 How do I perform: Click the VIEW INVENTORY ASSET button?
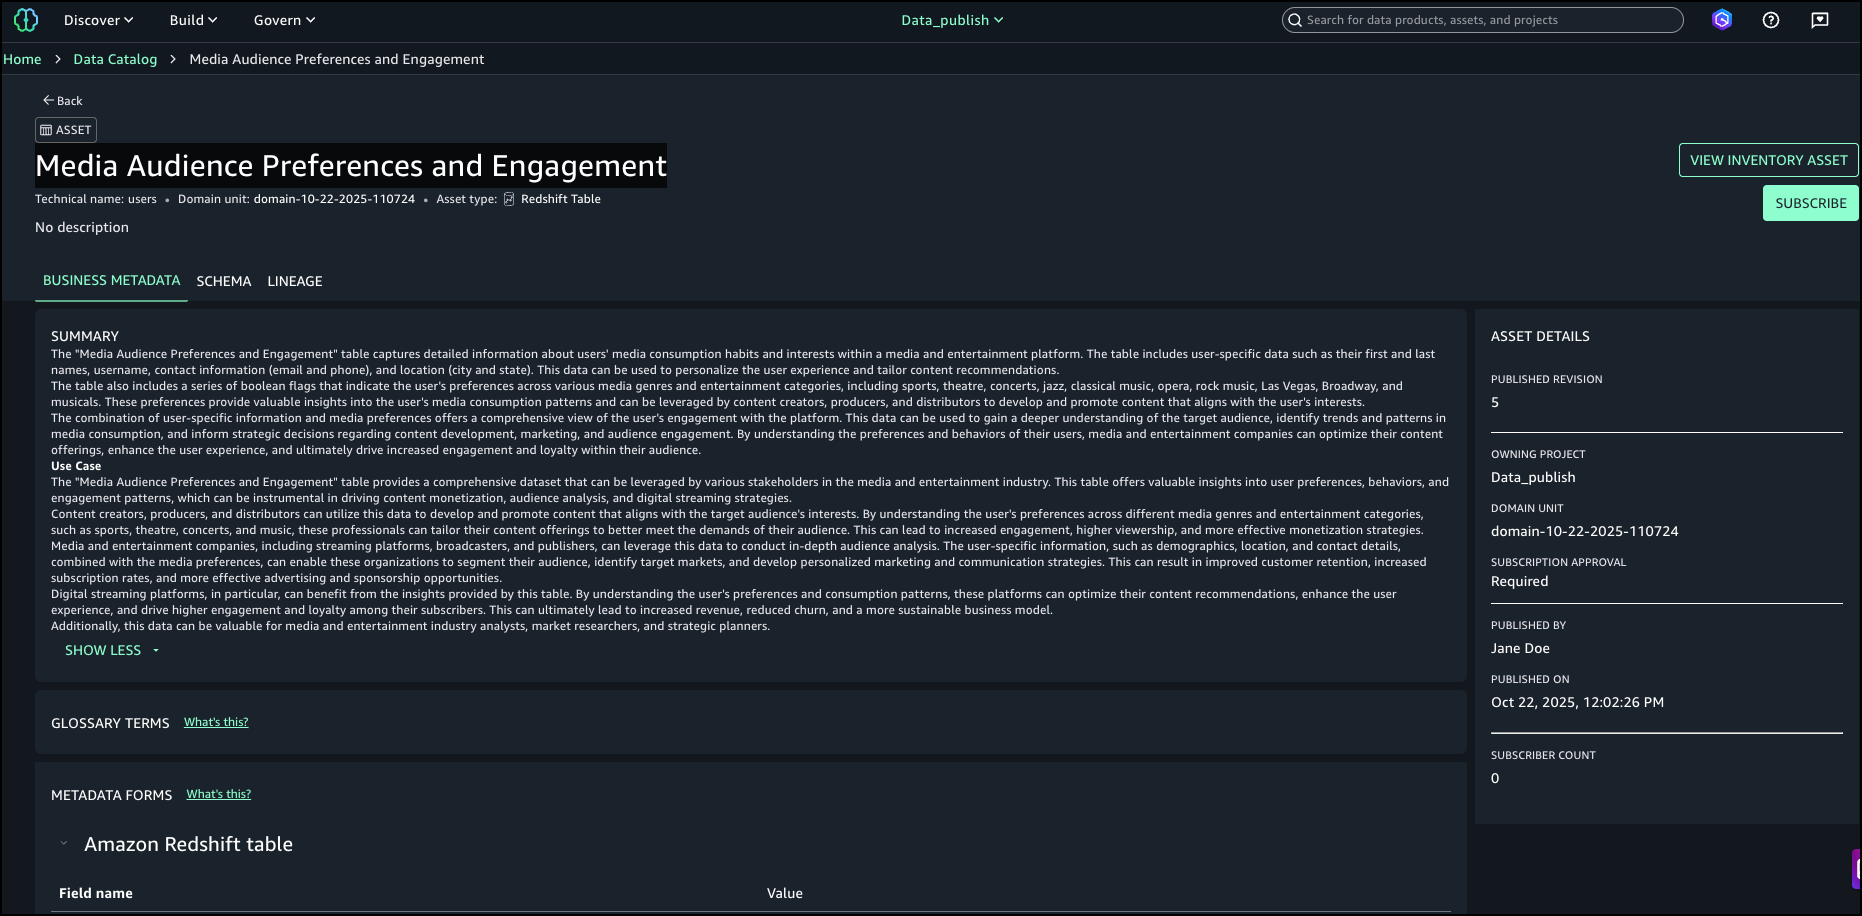(x=1768, y=160)
